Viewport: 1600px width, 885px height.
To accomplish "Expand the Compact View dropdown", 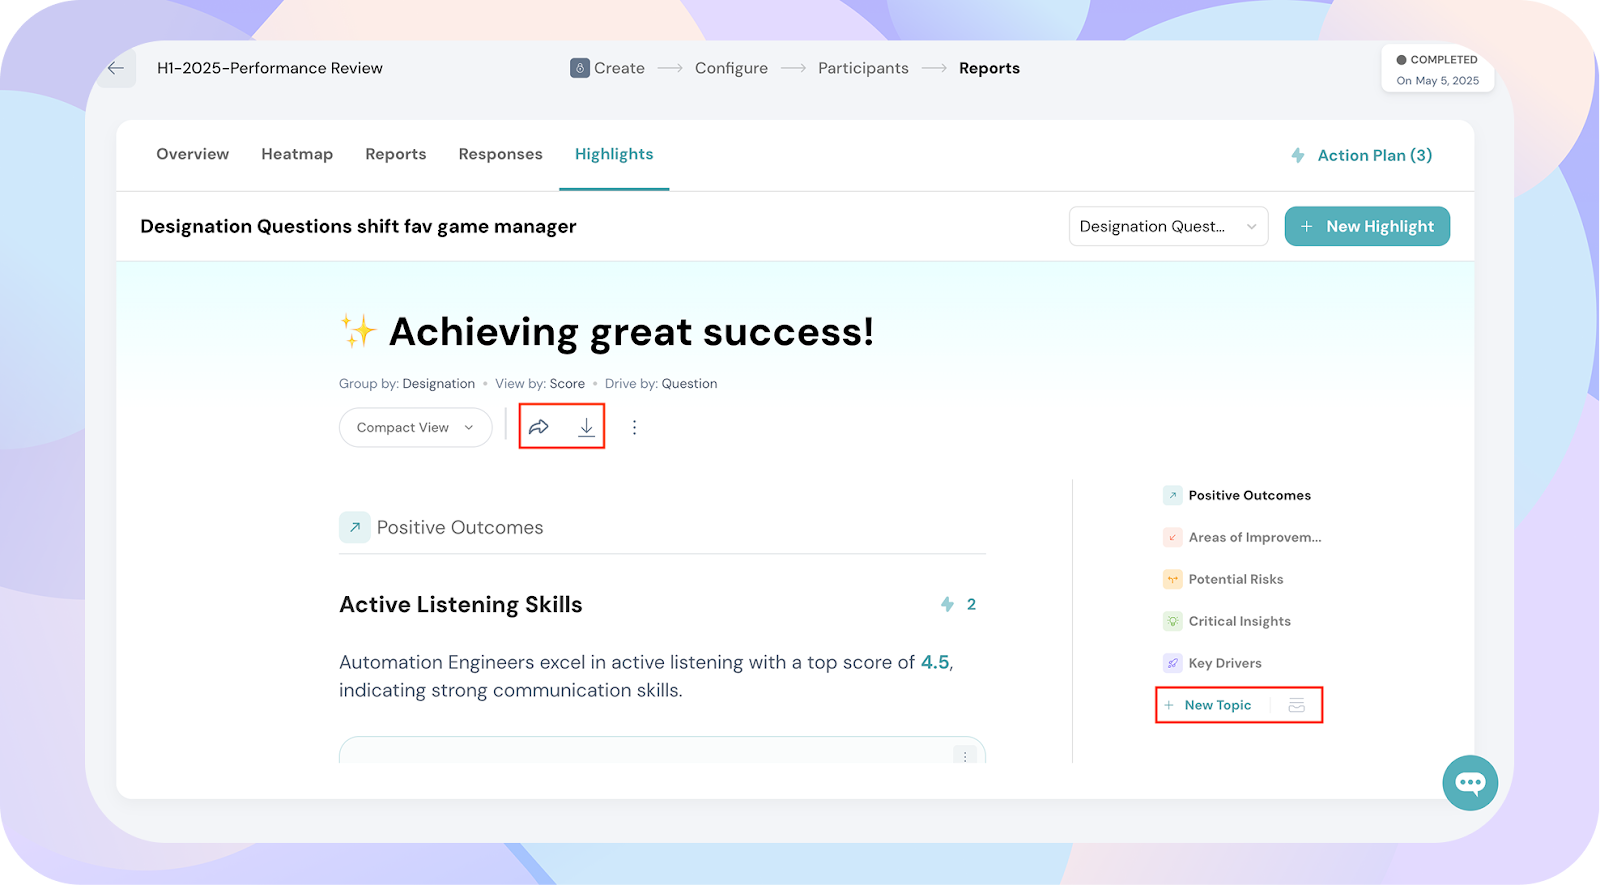I will (x=415, y=427).
